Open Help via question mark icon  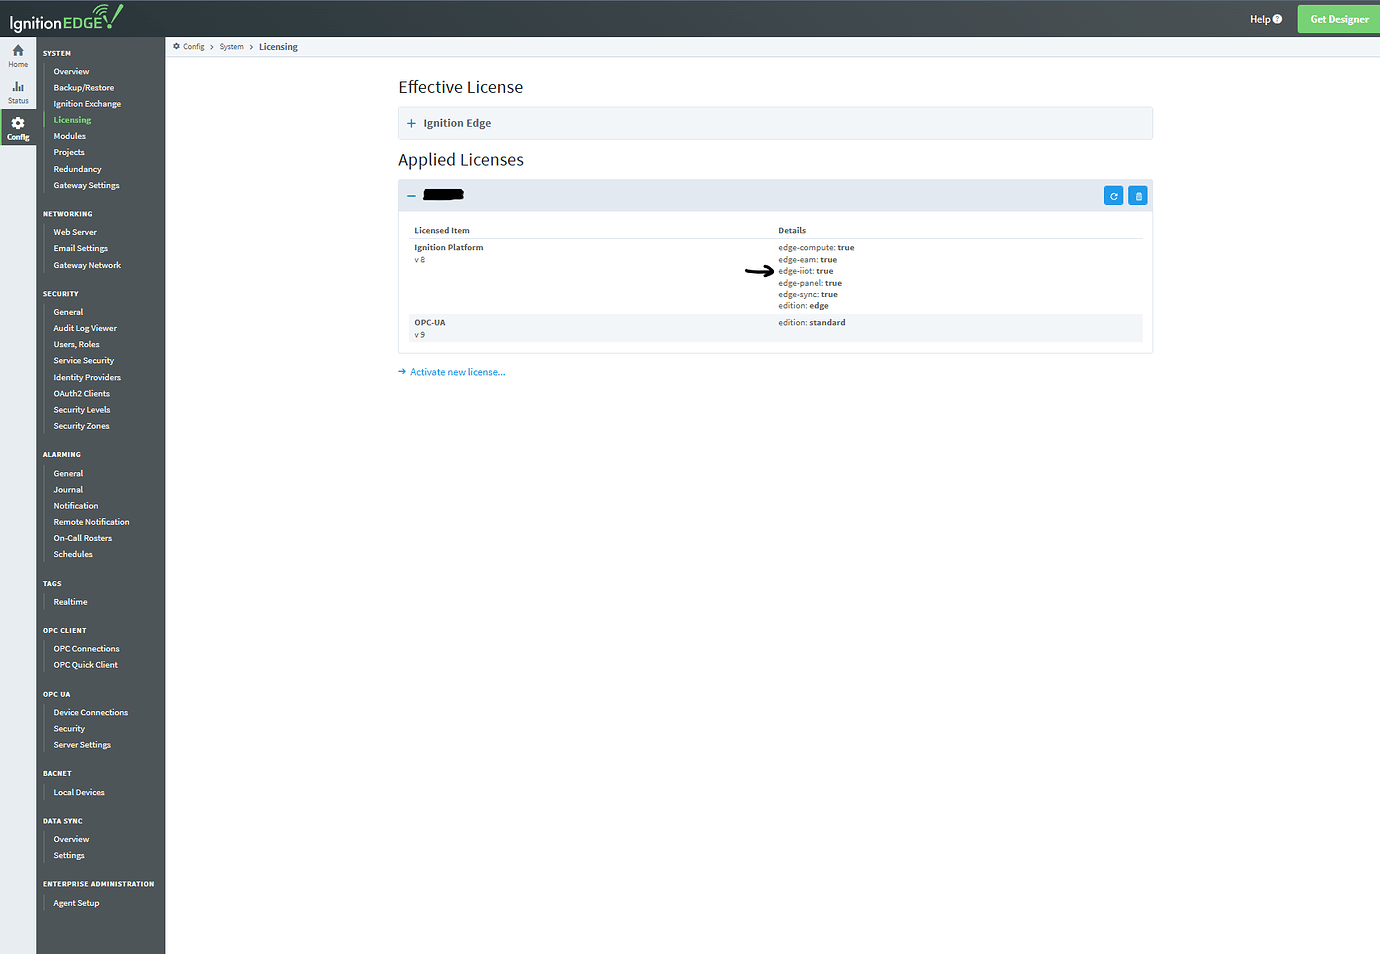click(1264, 18)
